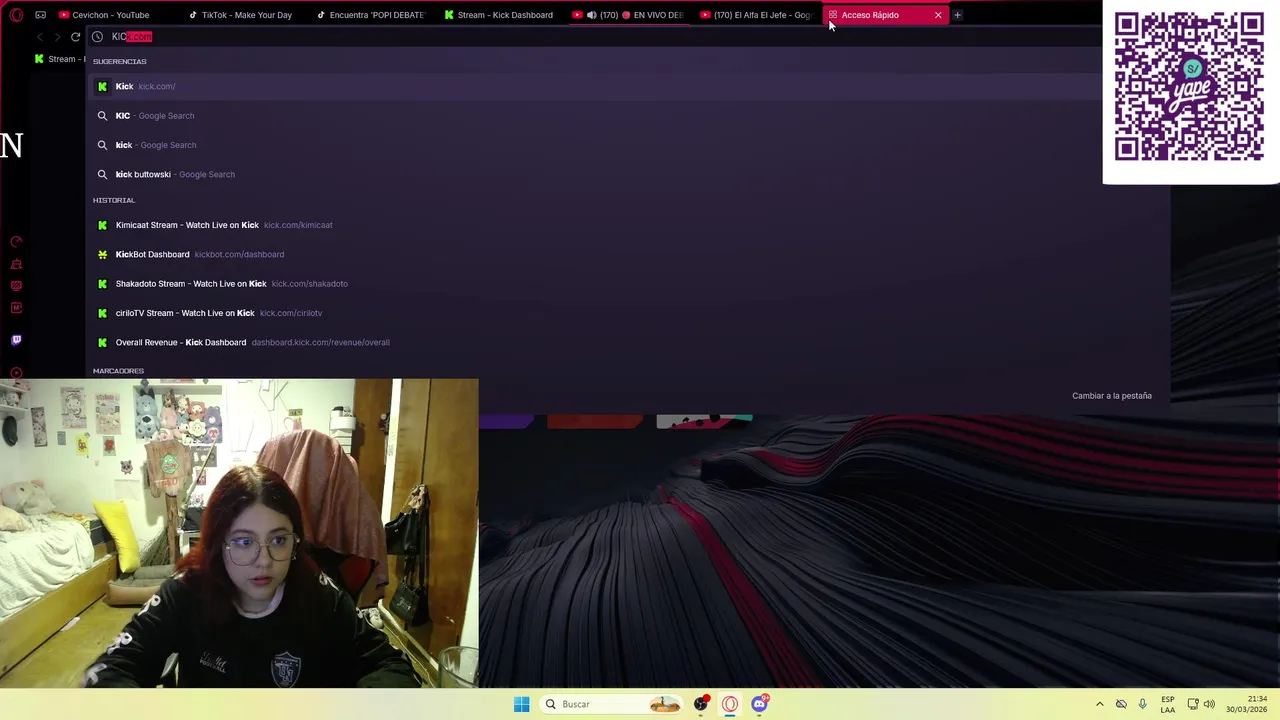Click the MARCADORES section label
The width and height of the screenshot is (1280, 720).
pos(118,371)
